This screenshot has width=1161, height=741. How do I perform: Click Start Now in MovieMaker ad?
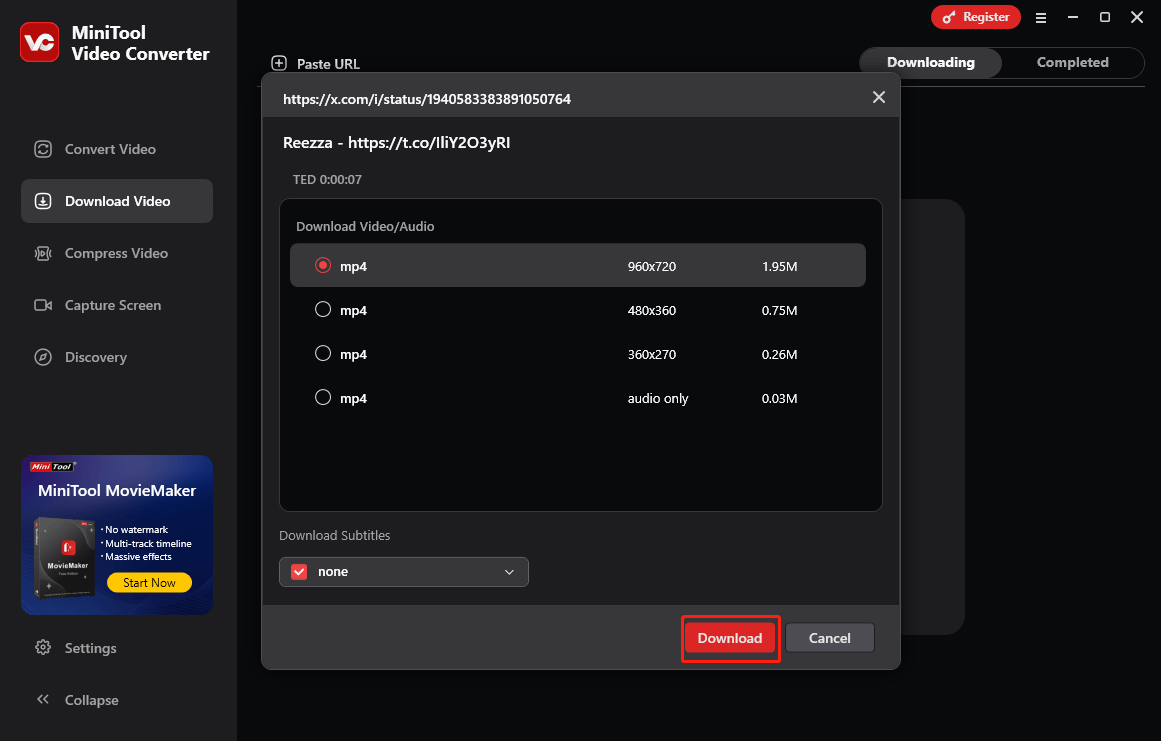(150, 583)
